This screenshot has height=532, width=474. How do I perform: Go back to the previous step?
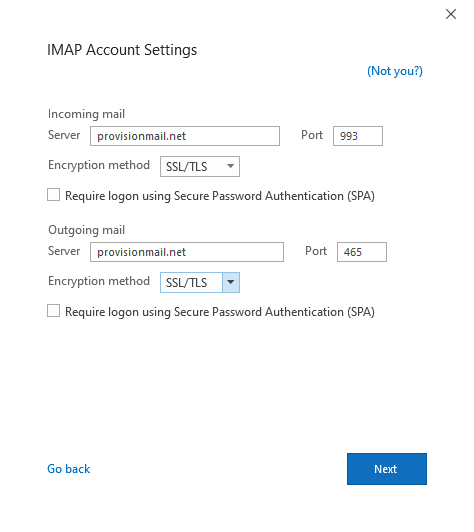(69, 469)
